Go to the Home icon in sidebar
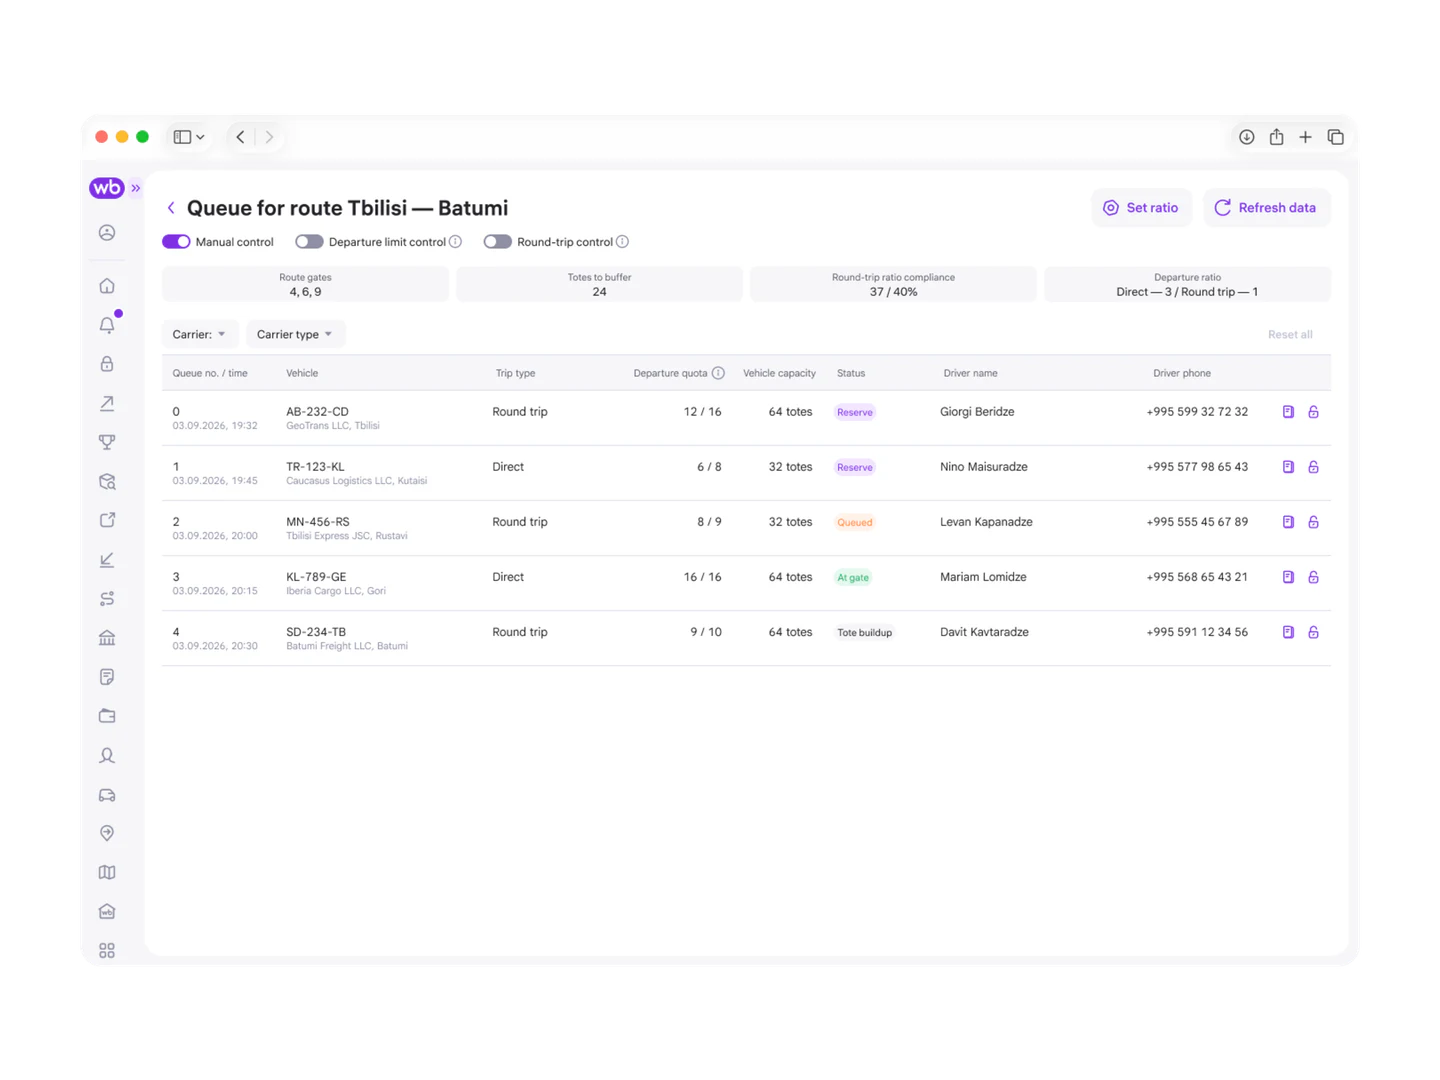This screenshot has height=1080, width=1440. 107,286
